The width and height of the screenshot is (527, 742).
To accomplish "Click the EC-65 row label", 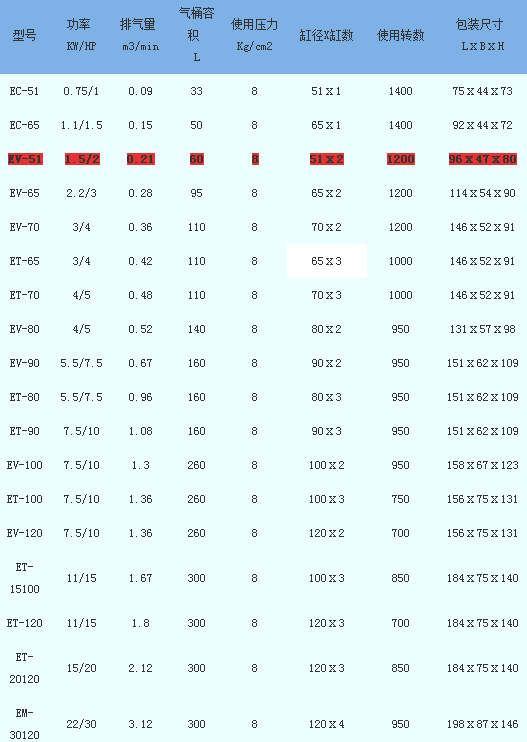I will [x=24, y=125].
